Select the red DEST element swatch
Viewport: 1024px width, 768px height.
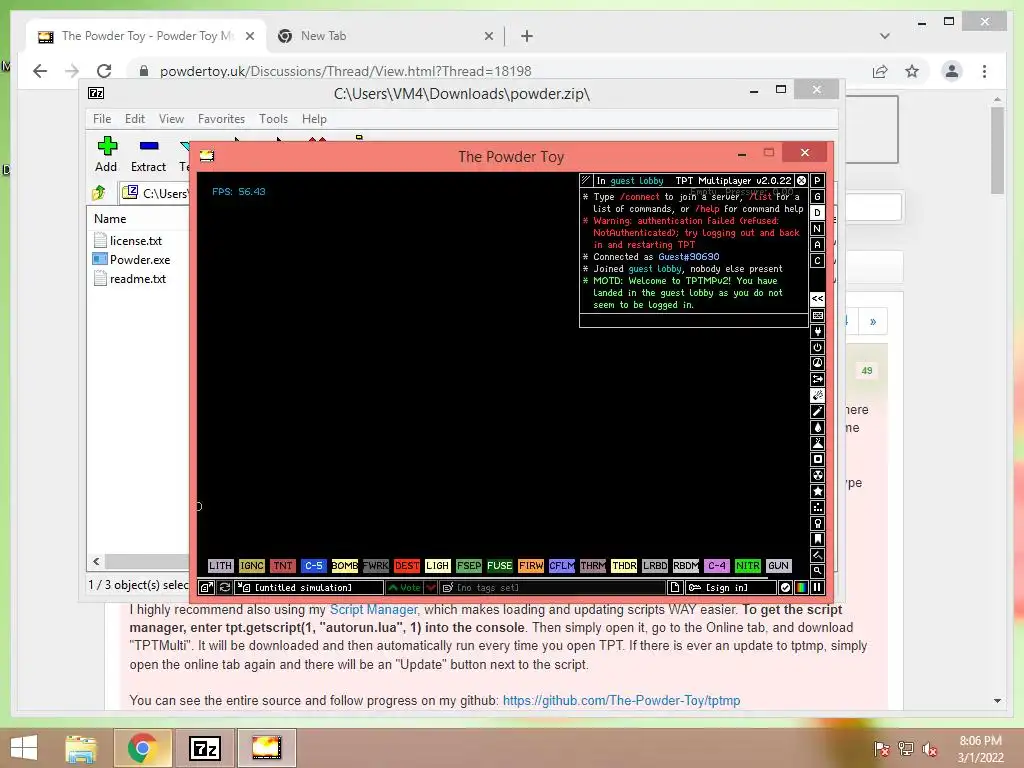click(407, 566)
